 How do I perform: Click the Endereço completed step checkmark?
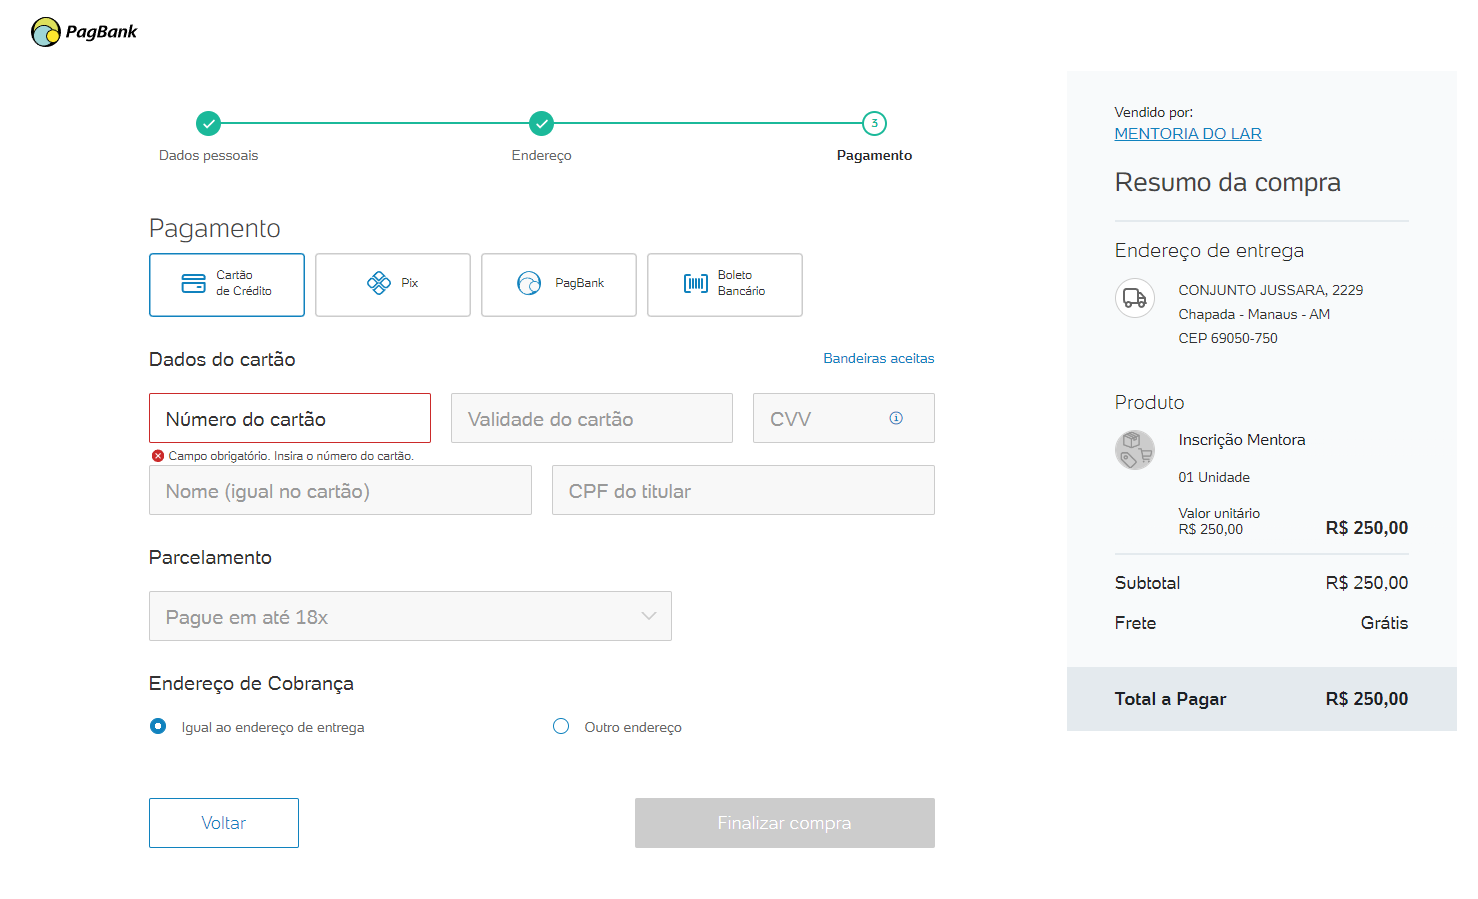pyautogui.click(x=541, y=124)
